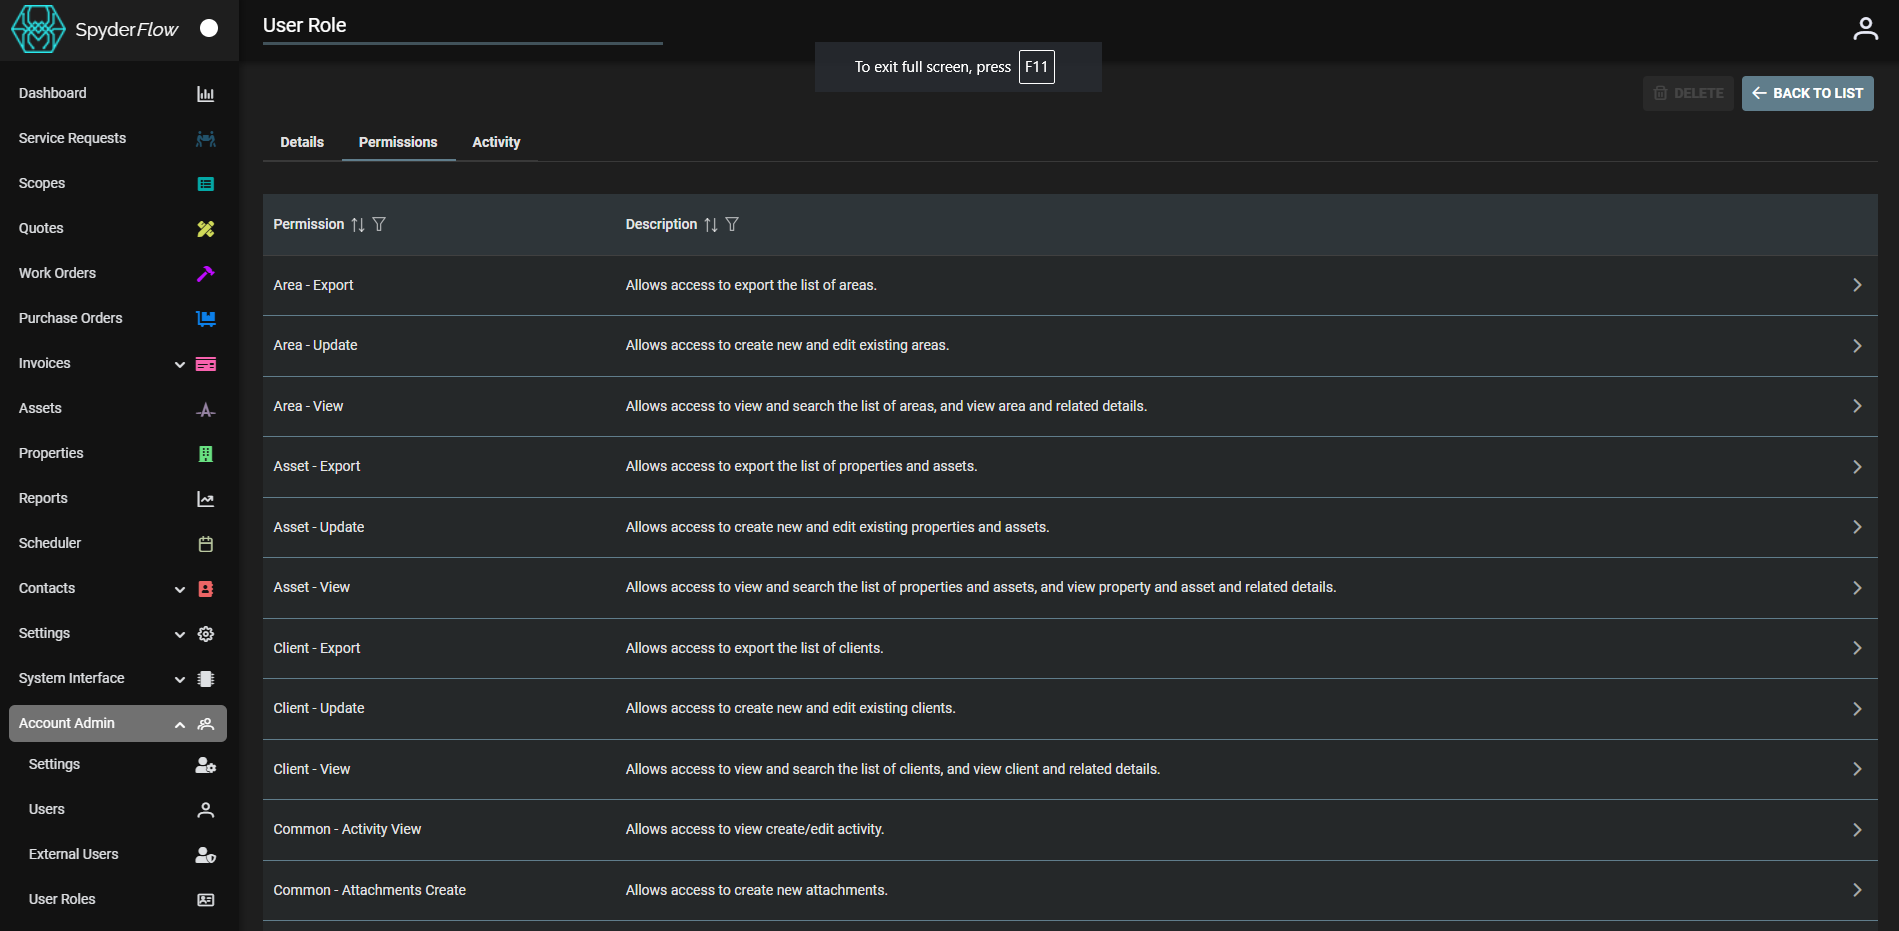The image size is (1899, 931).
Task: Click the Scheduler calendar icon
Action: (205, 544)
